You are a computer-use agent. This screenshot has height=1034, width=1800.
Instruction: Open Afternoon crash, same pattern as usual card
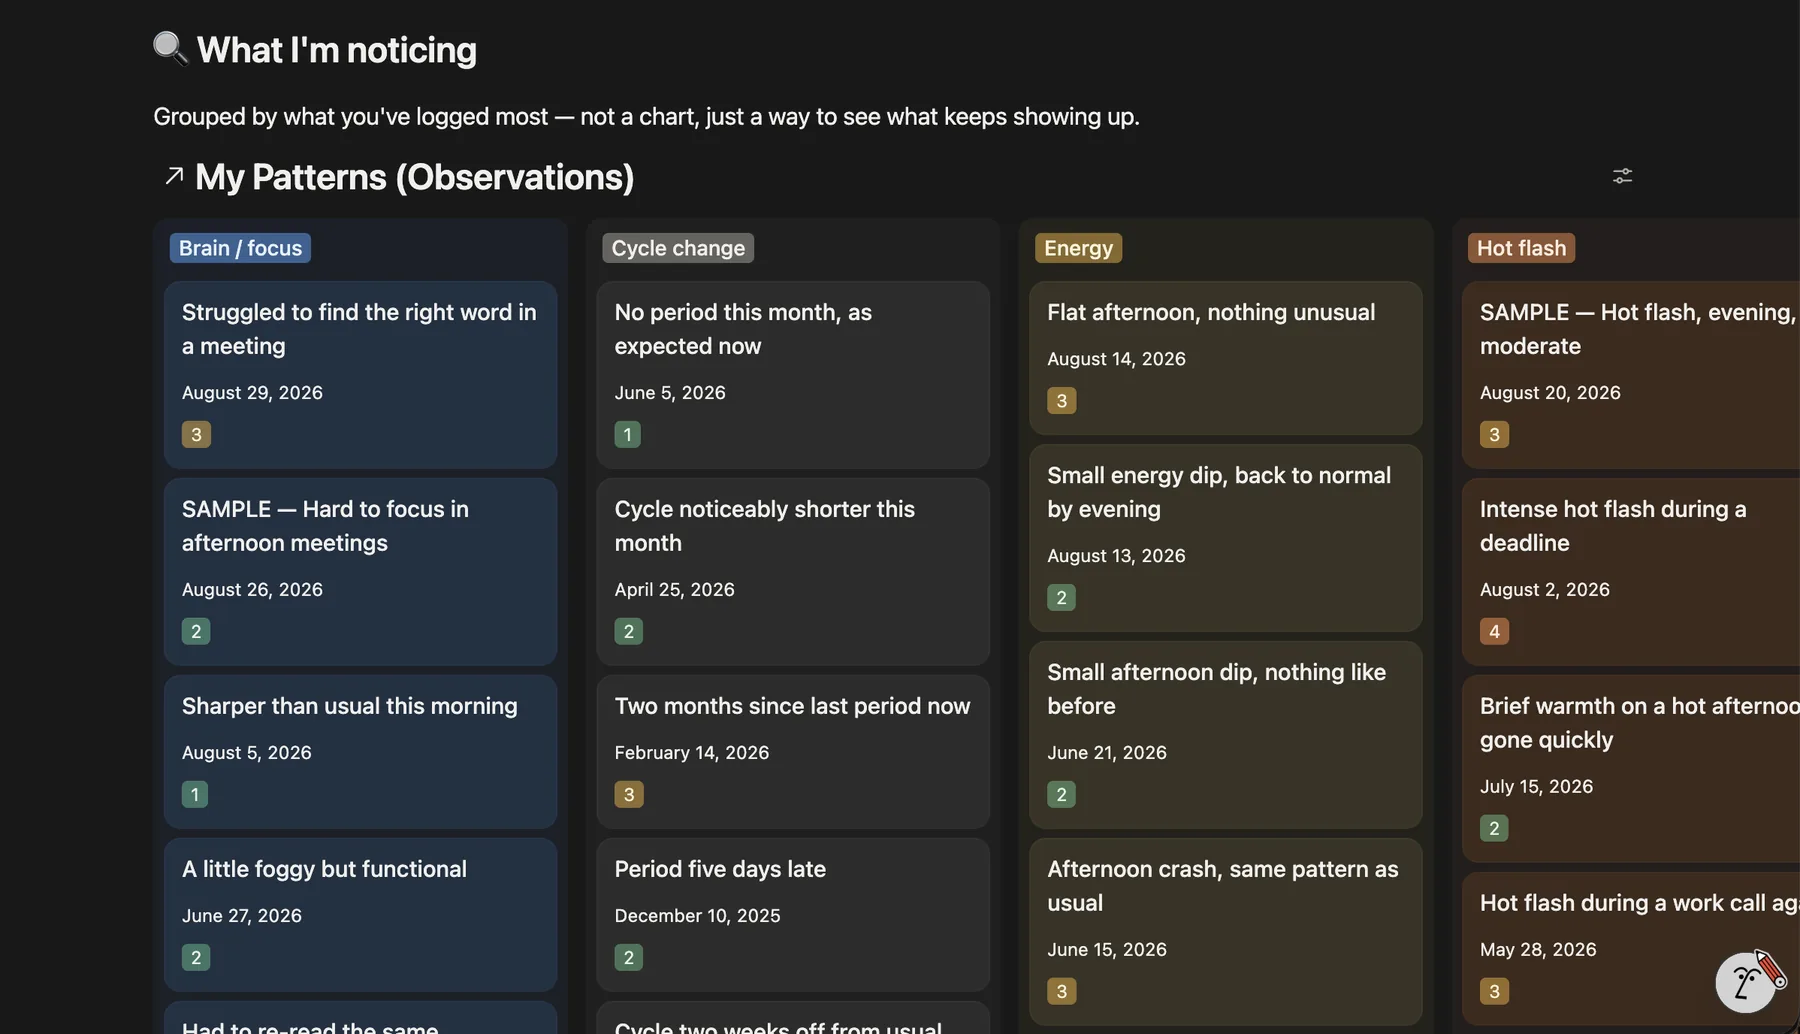click(1226, 932)
